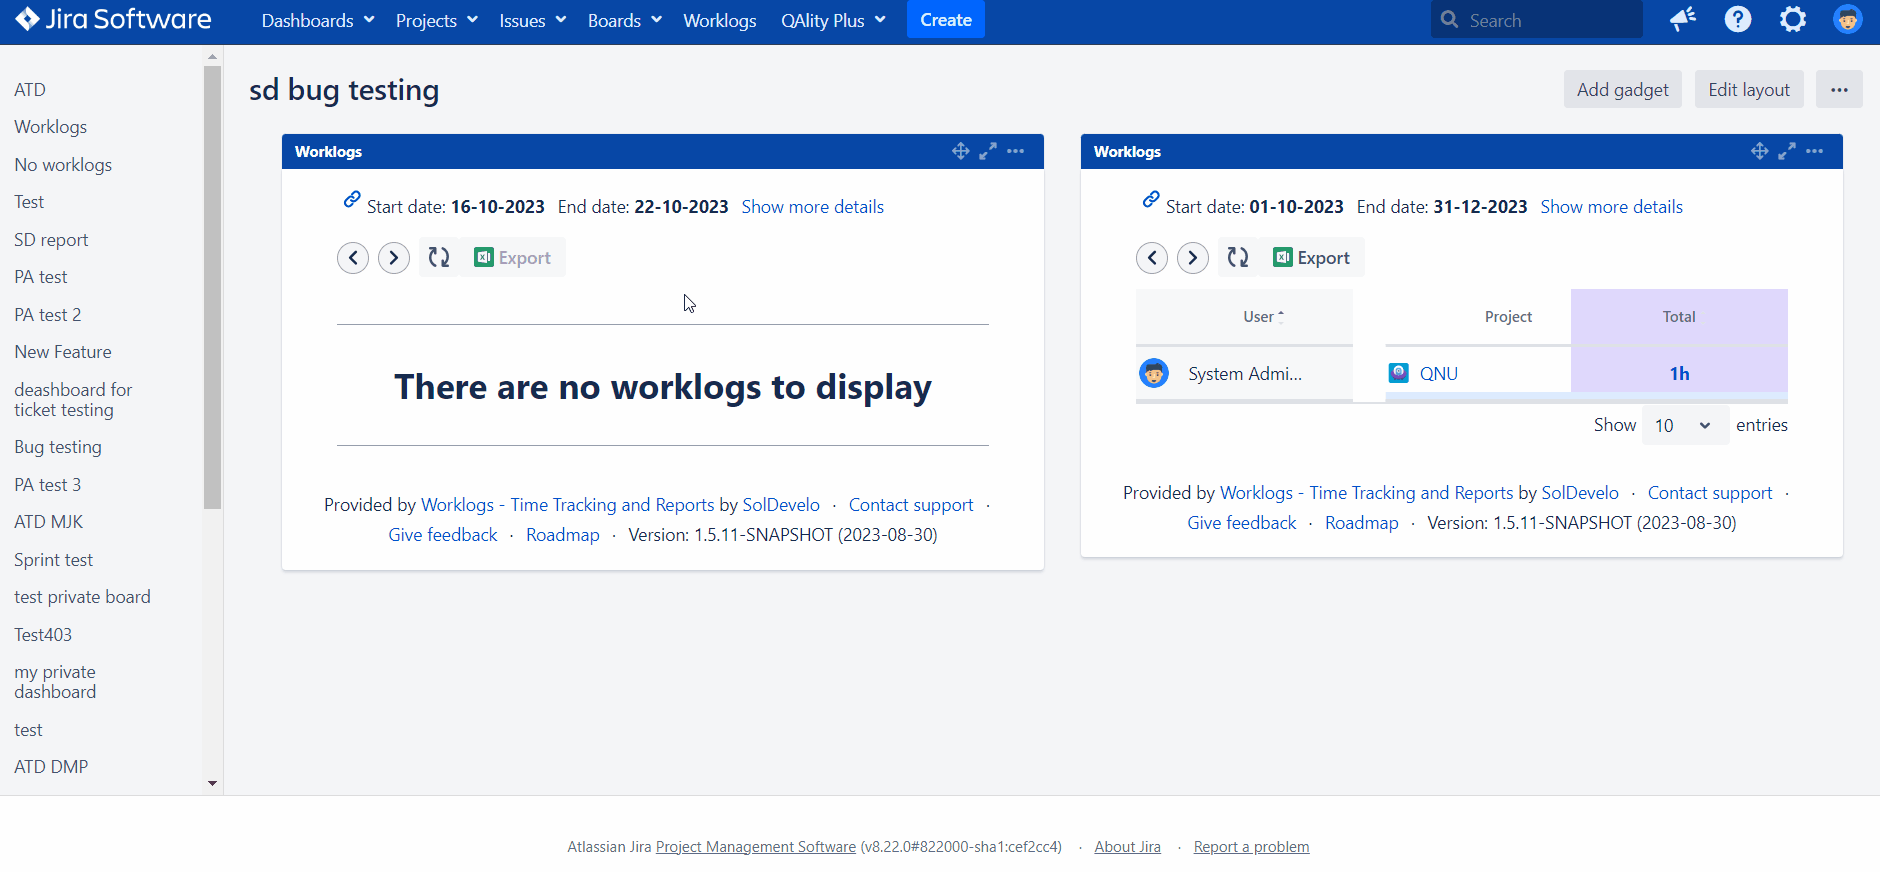Select the PA test 2 dashboard

click(48, 315)
